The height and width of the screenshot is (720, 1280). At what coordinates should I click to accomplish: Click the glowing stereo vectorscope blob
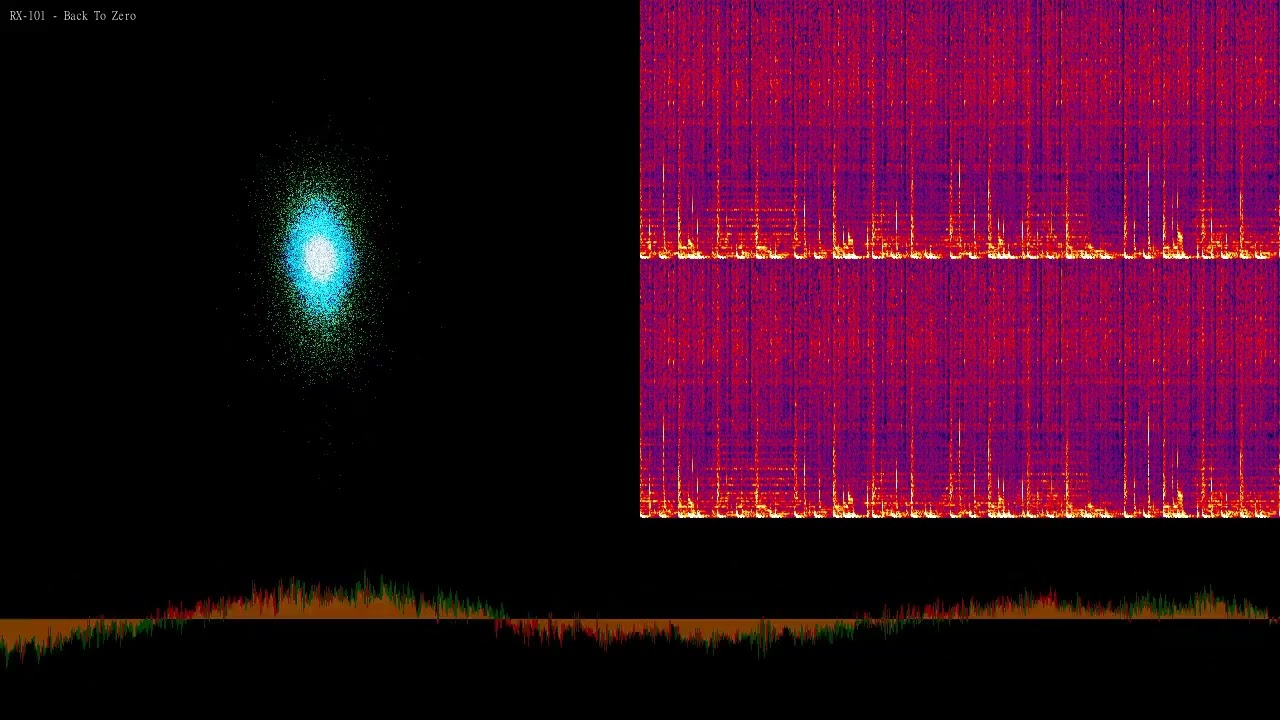[320, 258]
